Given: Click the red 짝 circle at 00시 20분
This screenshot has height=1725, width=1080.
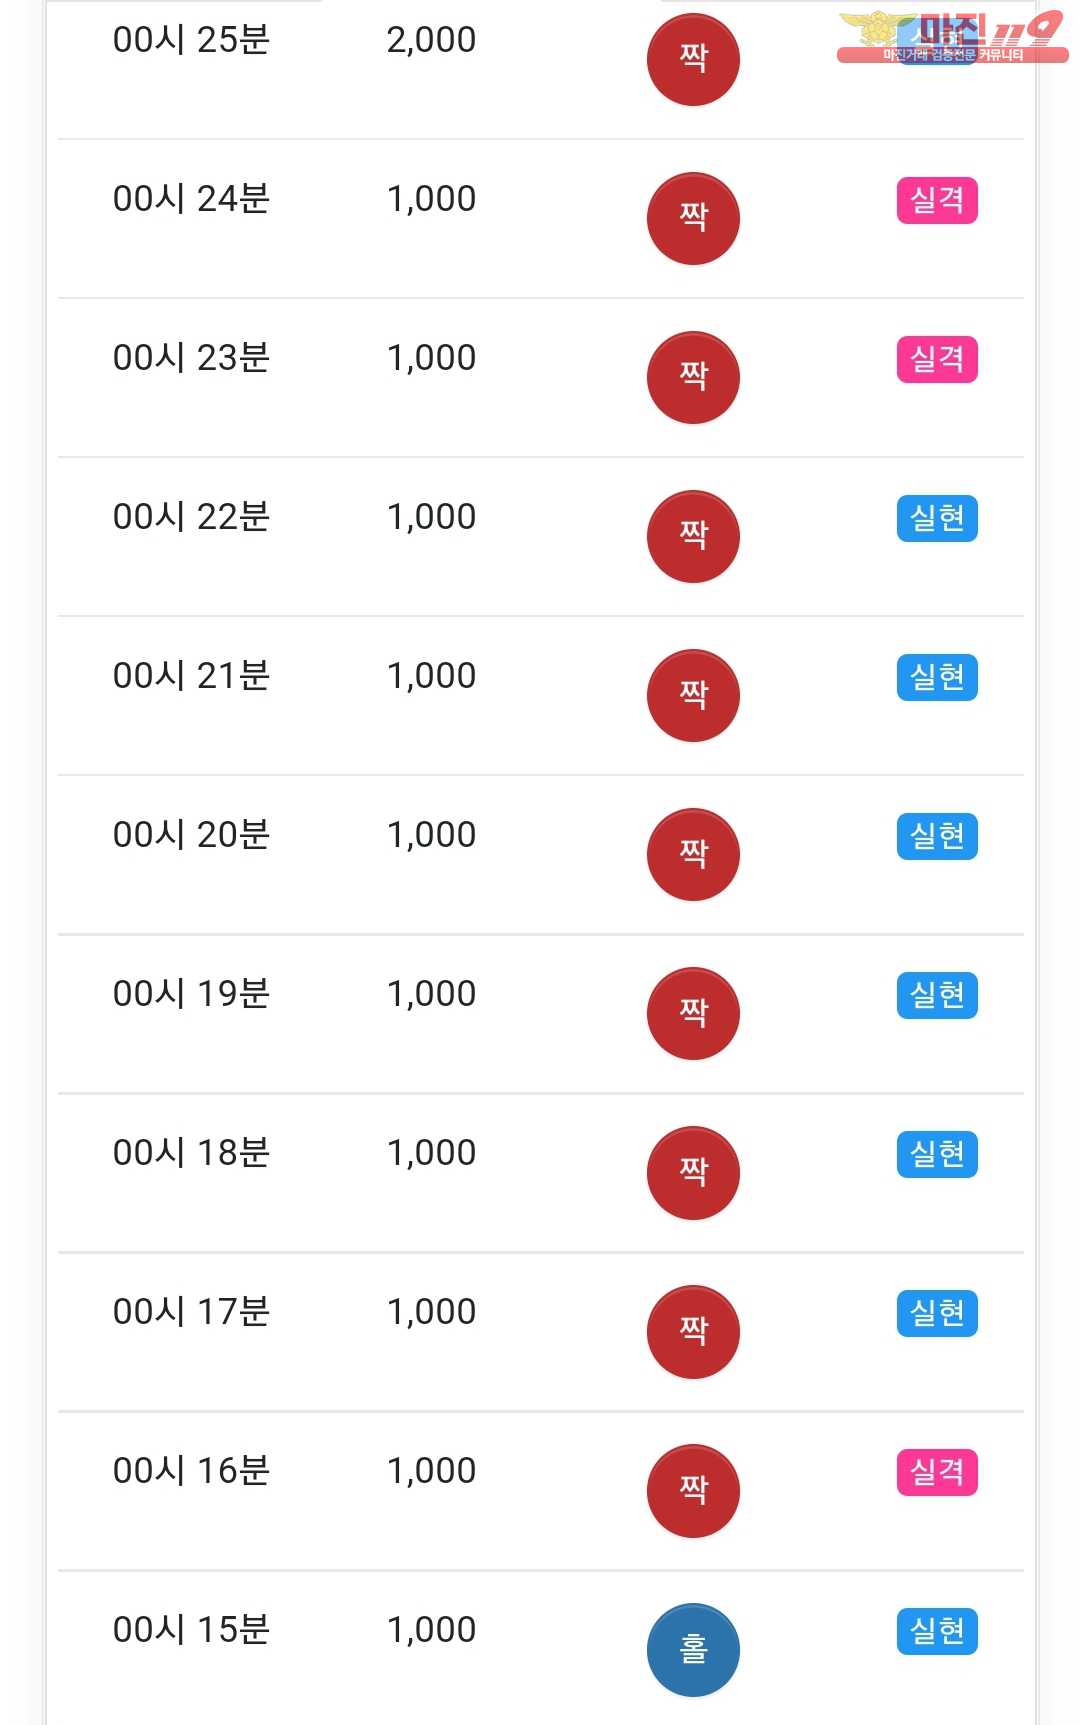Looking at the screenshot, I should [x=693, y=854].
